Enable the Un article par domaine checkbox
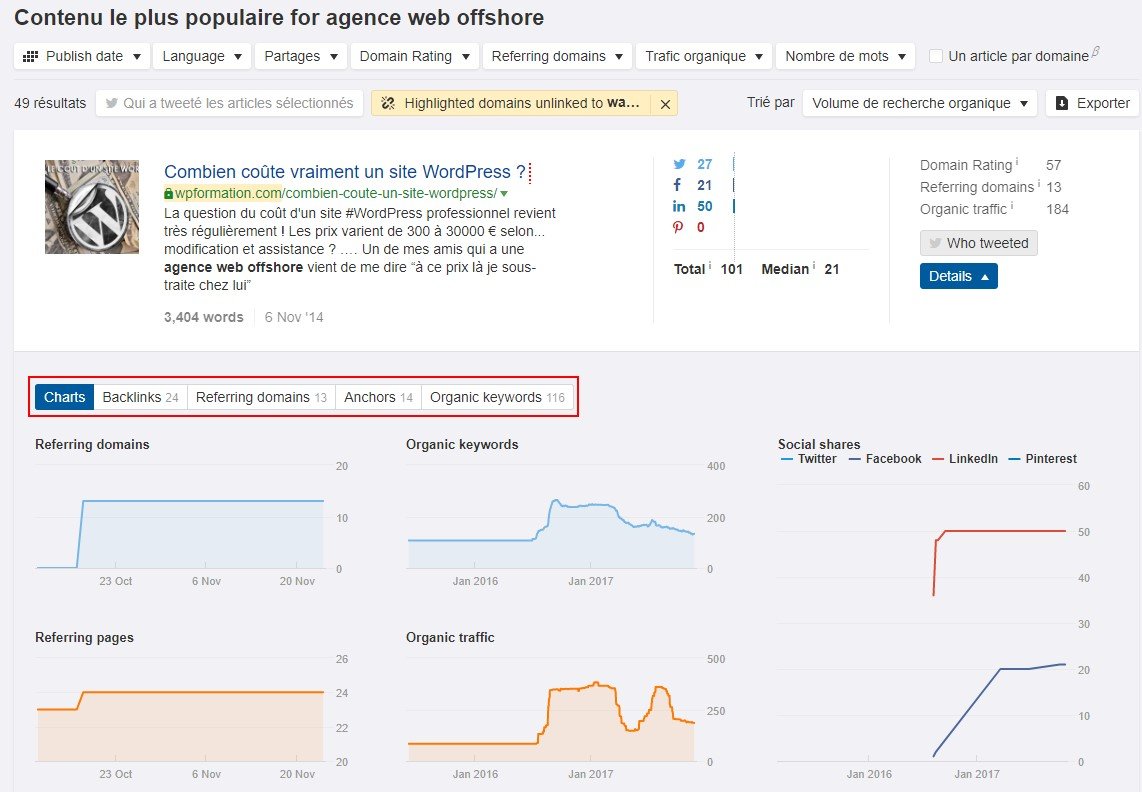The image size is (1142, 792). pyautogui.click(x=936, y=56)
